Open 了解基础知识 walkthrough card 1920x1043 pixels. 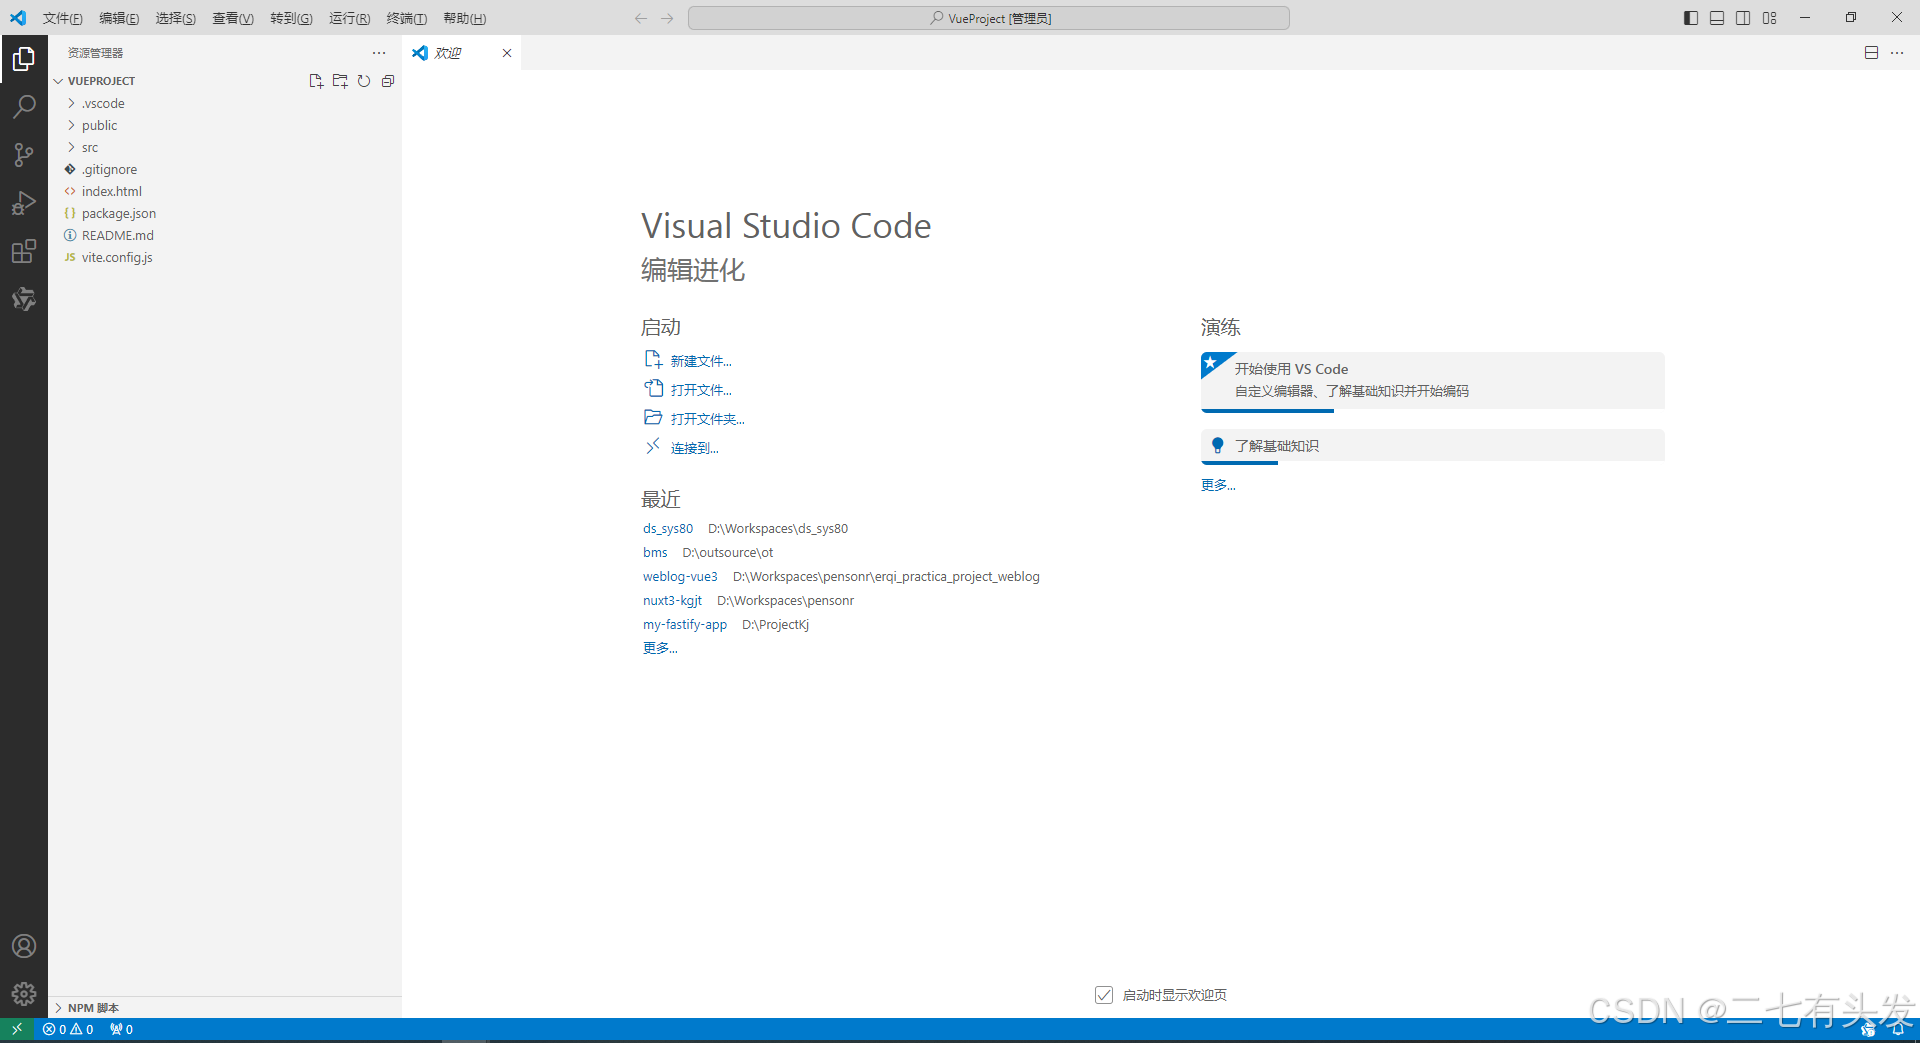1432,446
